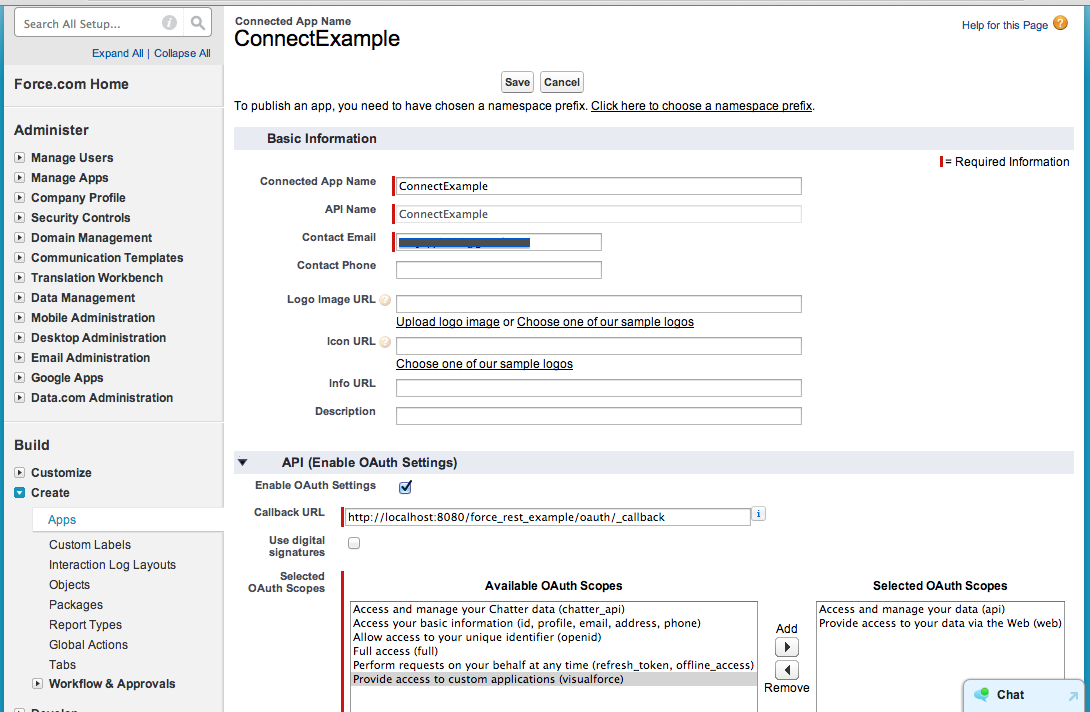Click the Save button

pyautogui.click(x=517, y=82)
